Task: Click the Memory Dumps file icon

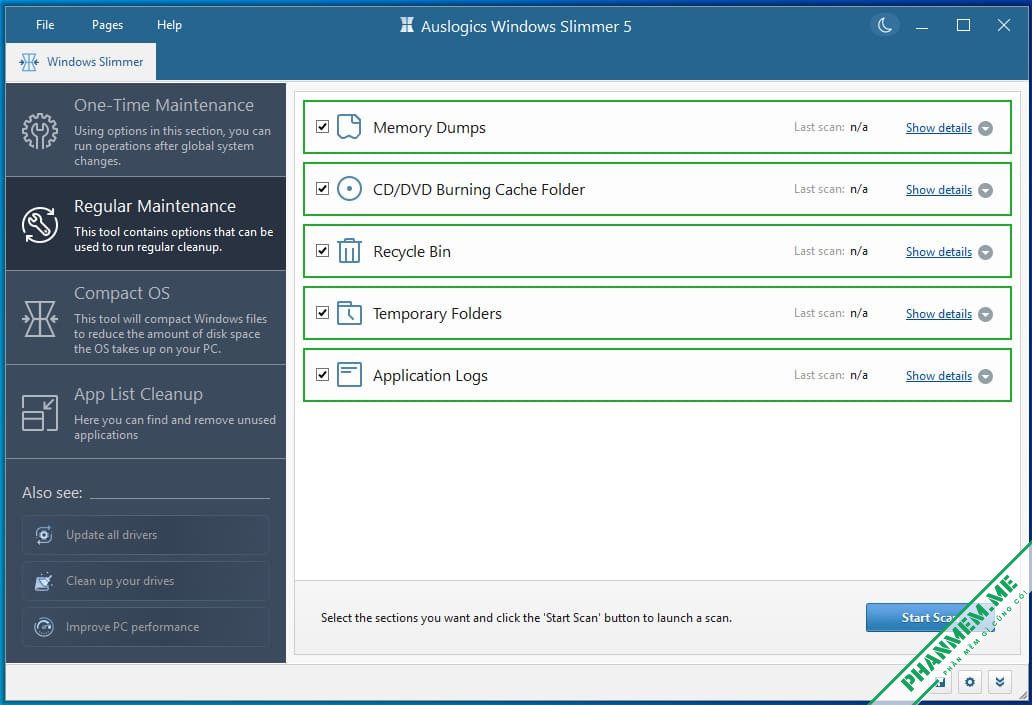Action: pos(349,127)
